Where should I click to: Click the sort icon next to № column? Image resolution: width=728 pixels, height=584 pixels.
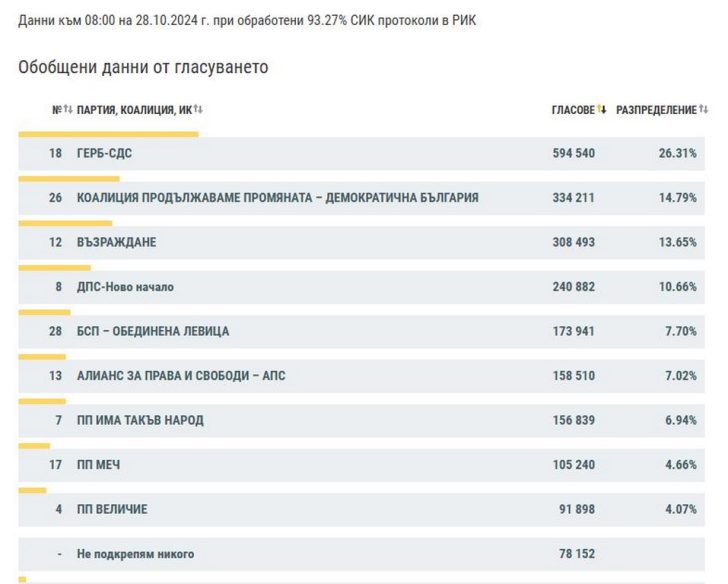[68, 110]
